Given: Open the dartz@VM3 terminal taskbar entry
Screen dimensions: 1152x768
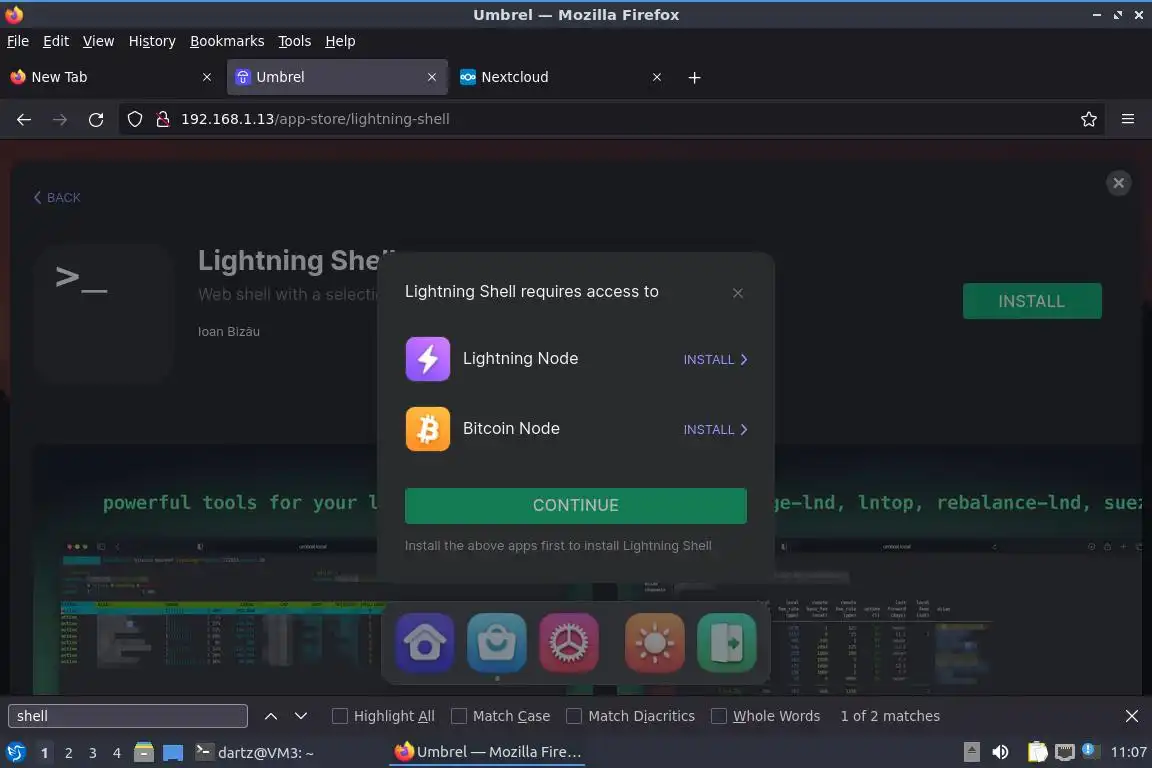Looking at the screenshot, I should [x=255, y=753].
